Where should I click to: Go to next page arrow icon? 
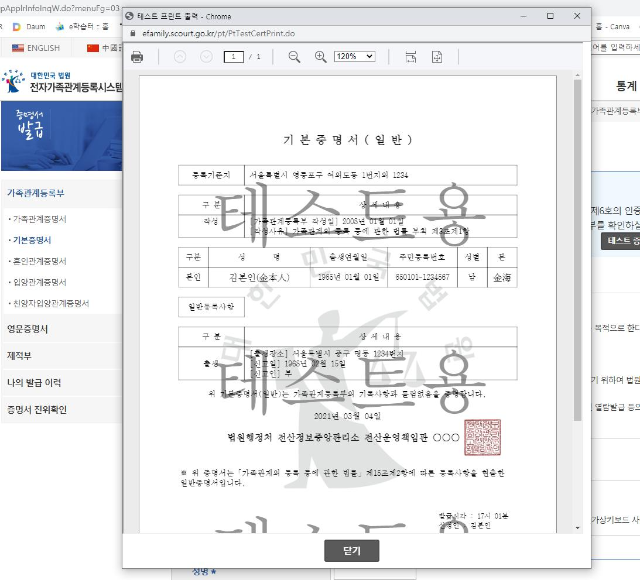coord(207,56)
